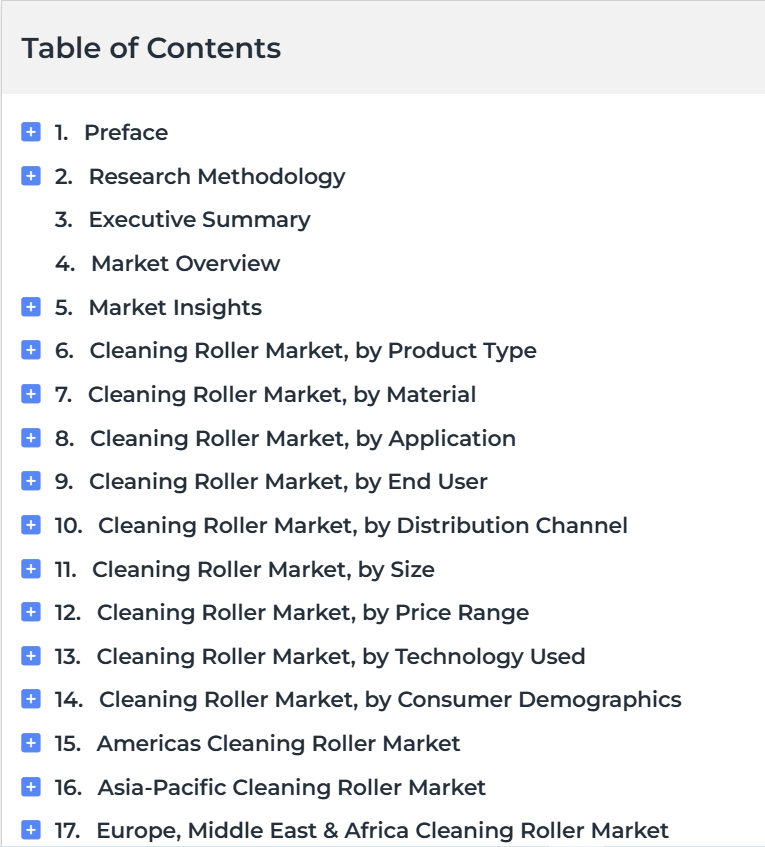Expand the by Product Type plus icon
This screenshot has width=765, height=847.
click(31, 350)
